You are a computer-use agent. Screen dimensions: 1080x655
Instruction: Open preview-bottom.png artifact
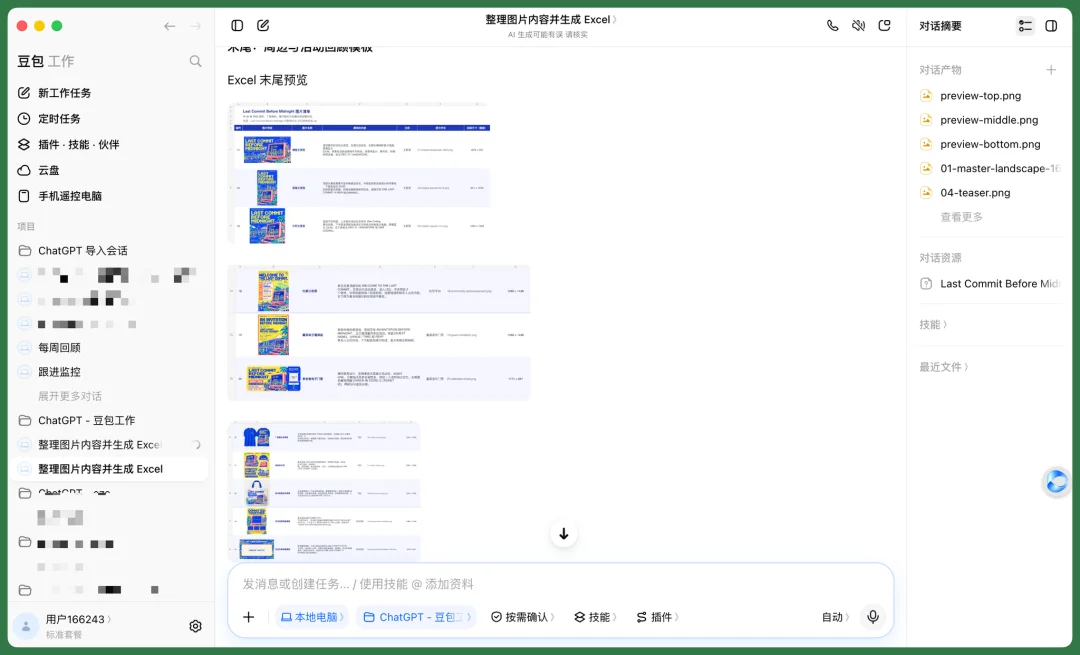coord(990,144)
